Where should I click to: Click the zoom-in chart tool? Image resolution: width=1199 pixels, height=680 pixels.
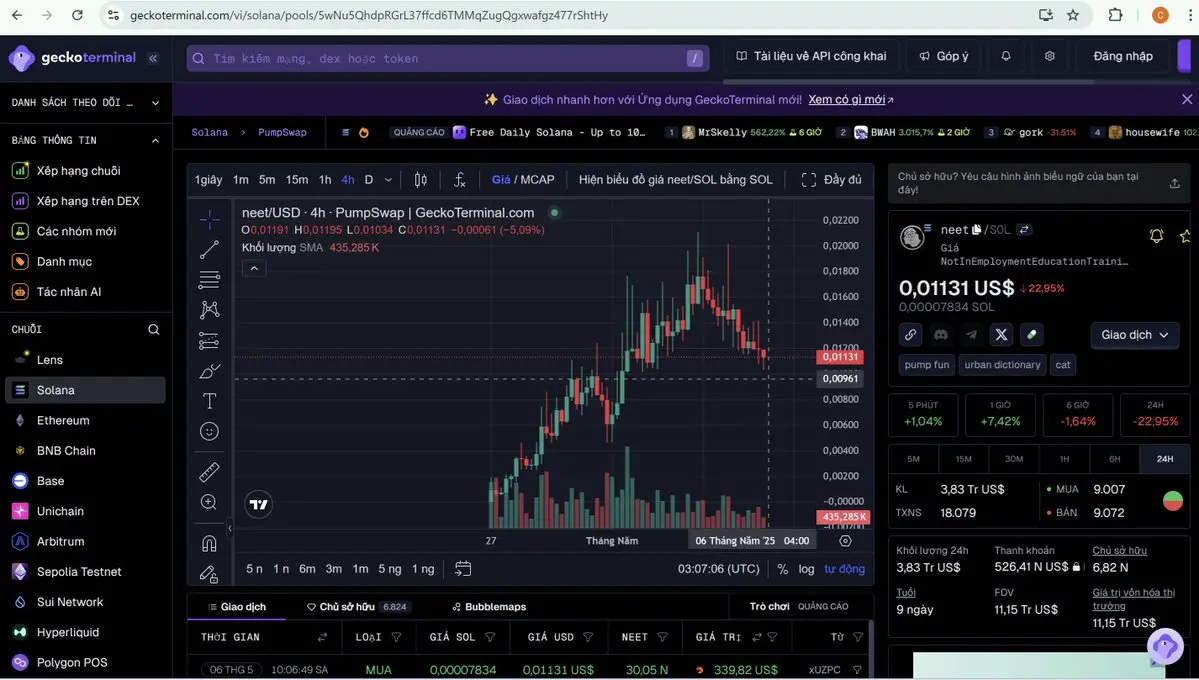[x=209, y=503]
